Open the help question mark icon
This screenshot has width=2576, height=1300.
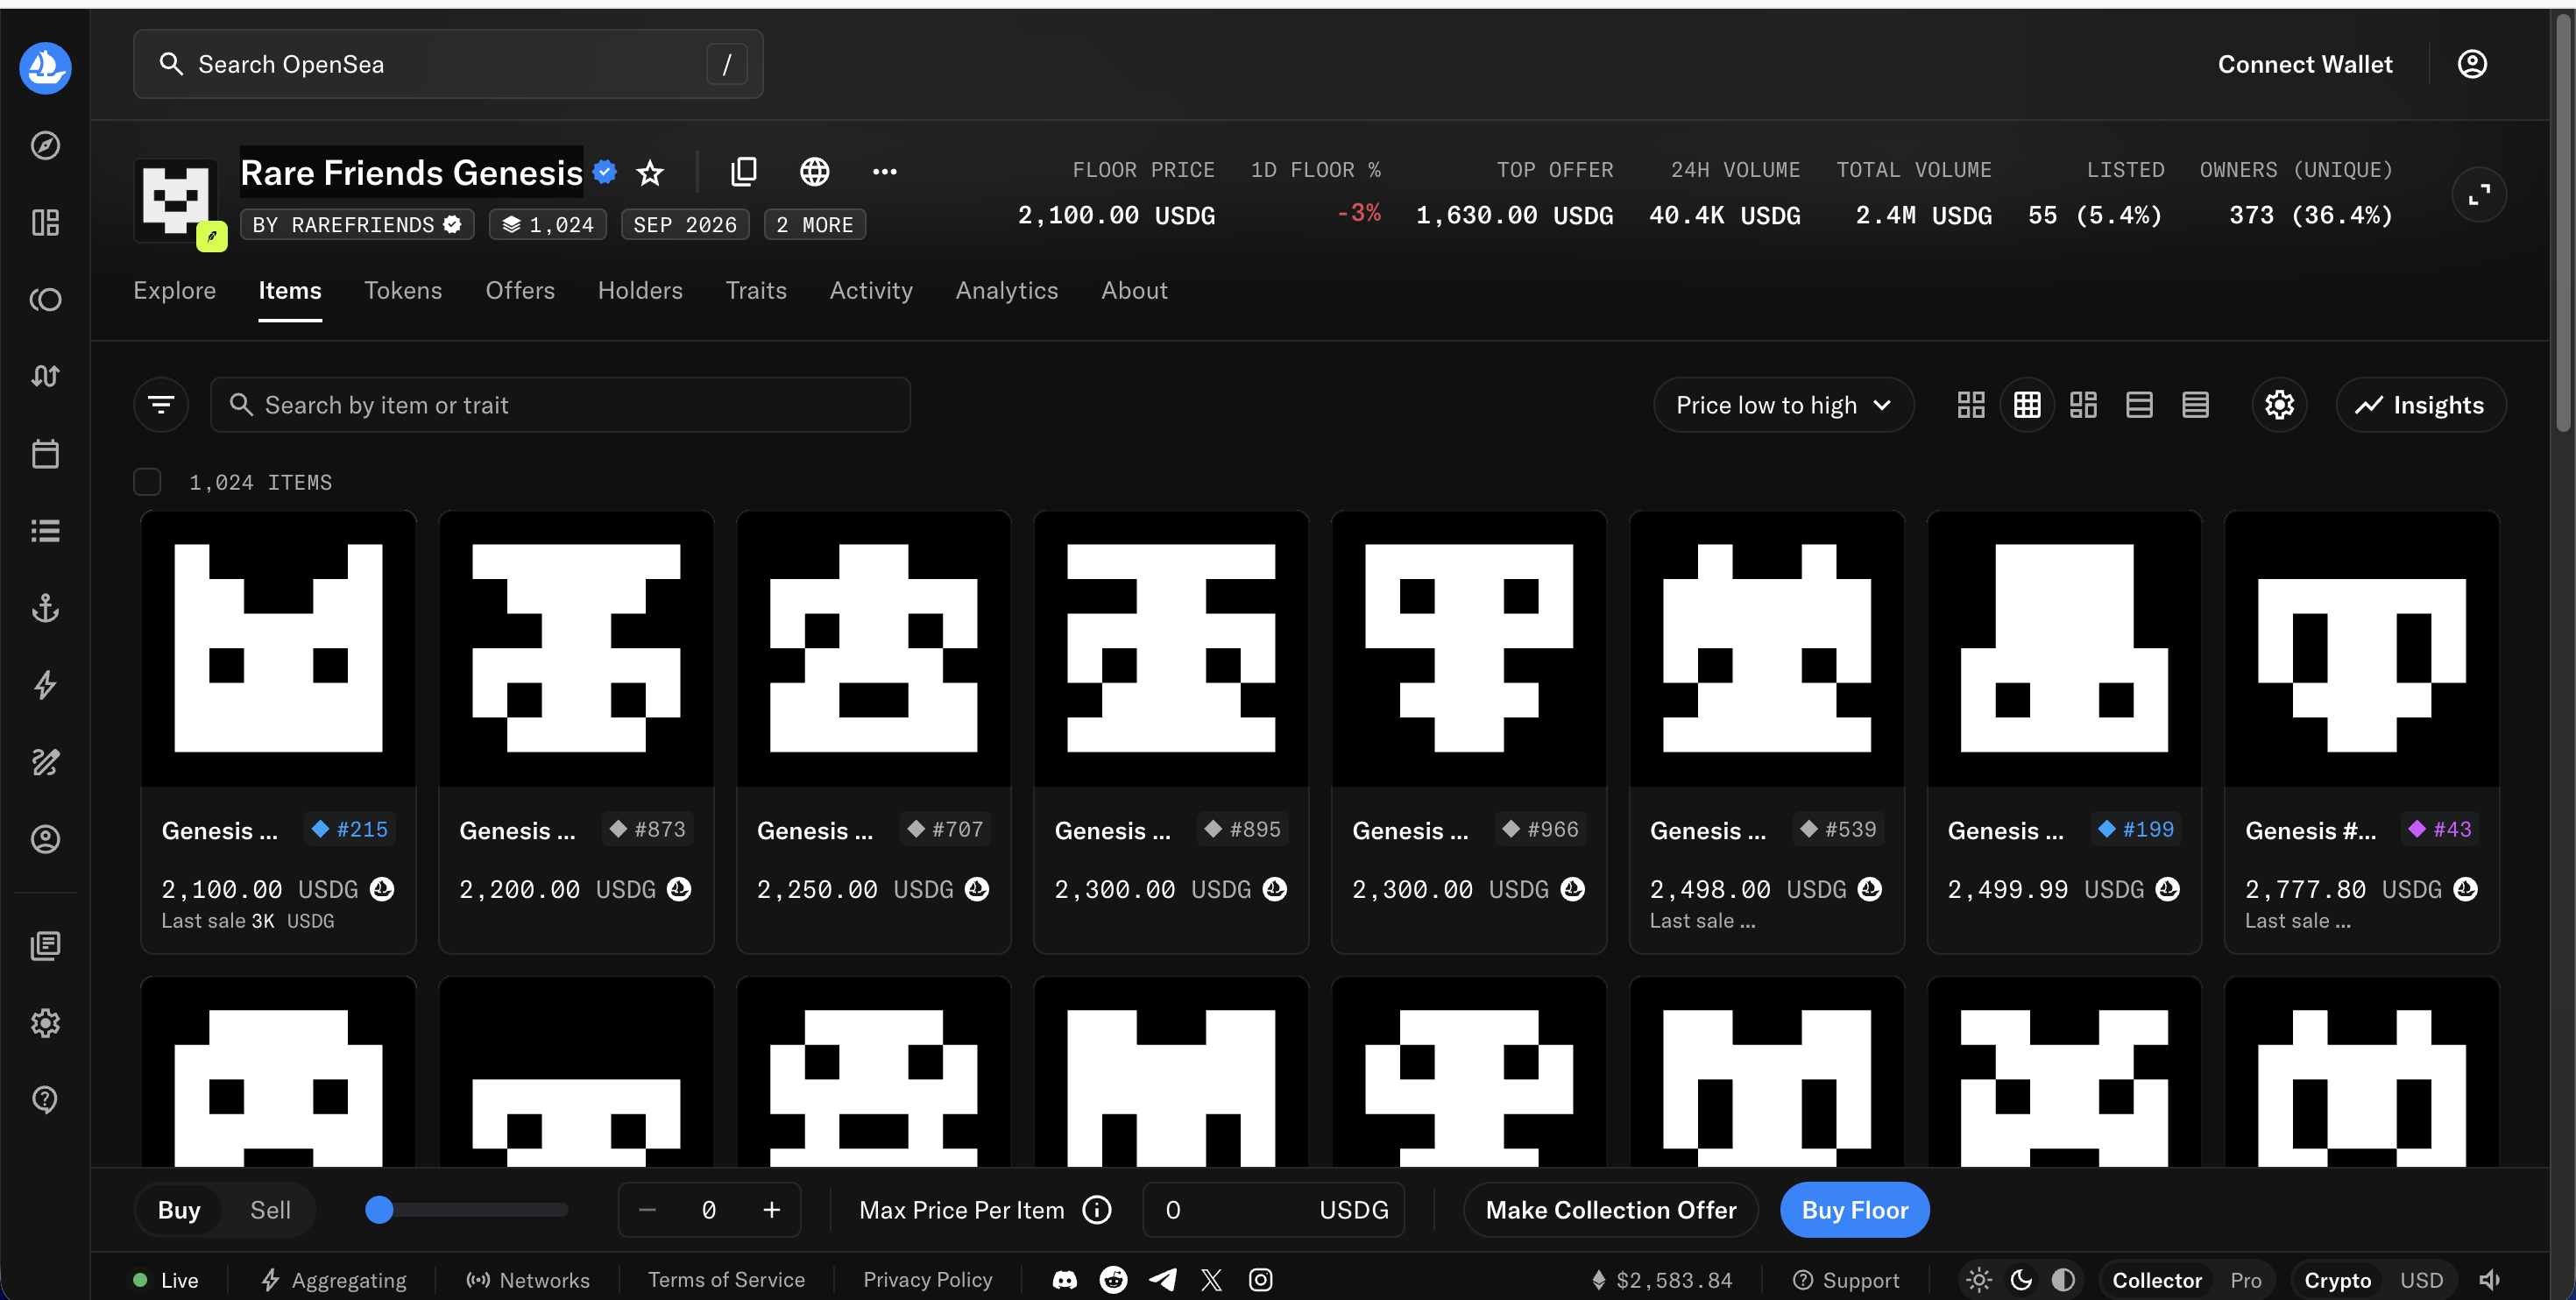45,1100
